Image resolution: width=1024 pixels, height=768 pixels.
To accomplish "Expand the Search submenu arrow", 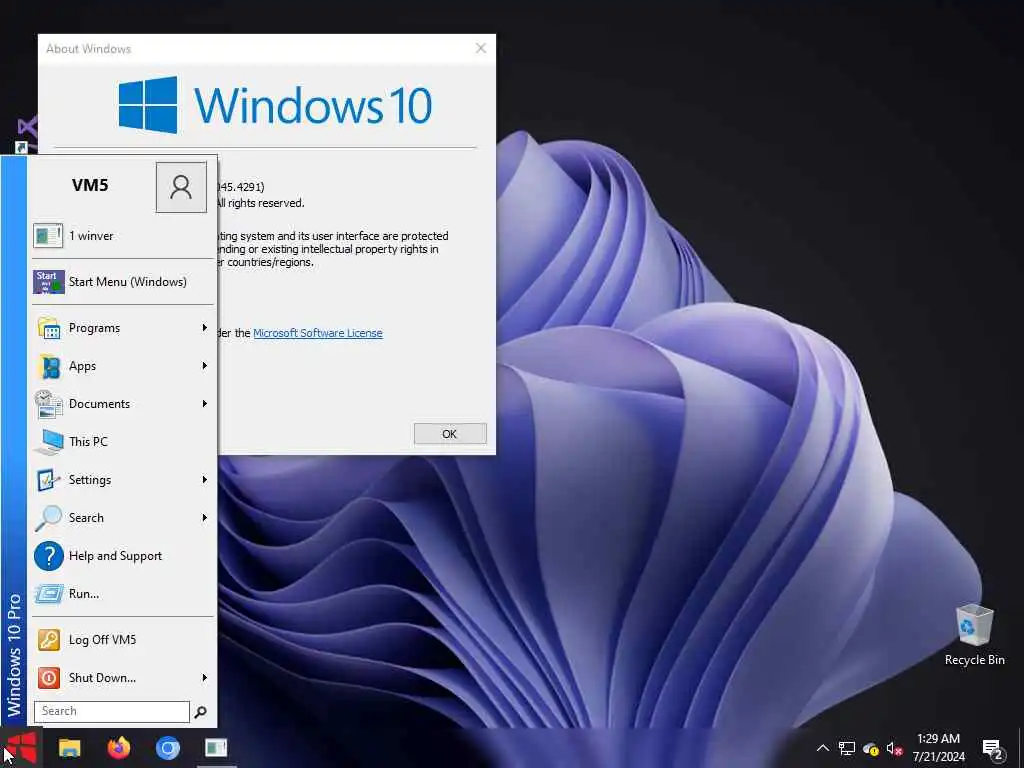I will tap(204, 518).
